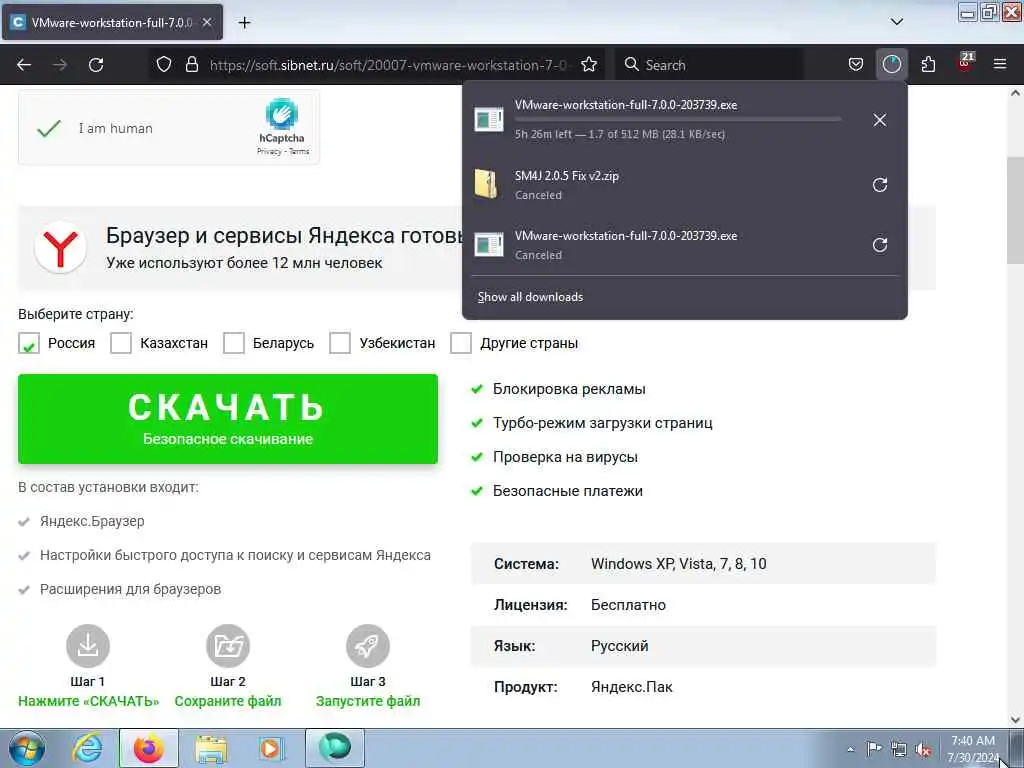Open a new browser tab

[244, 23]
